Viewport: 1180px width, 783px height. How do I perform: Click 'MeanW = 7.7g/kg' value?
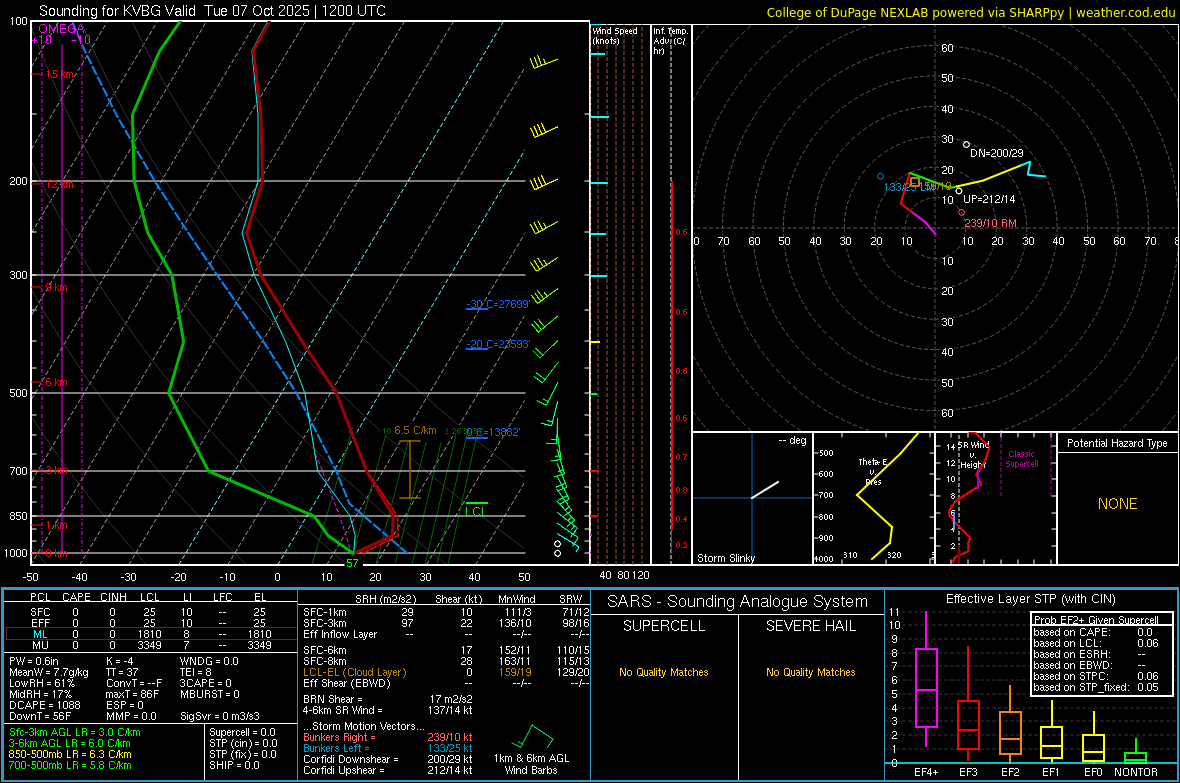[48, 672]
